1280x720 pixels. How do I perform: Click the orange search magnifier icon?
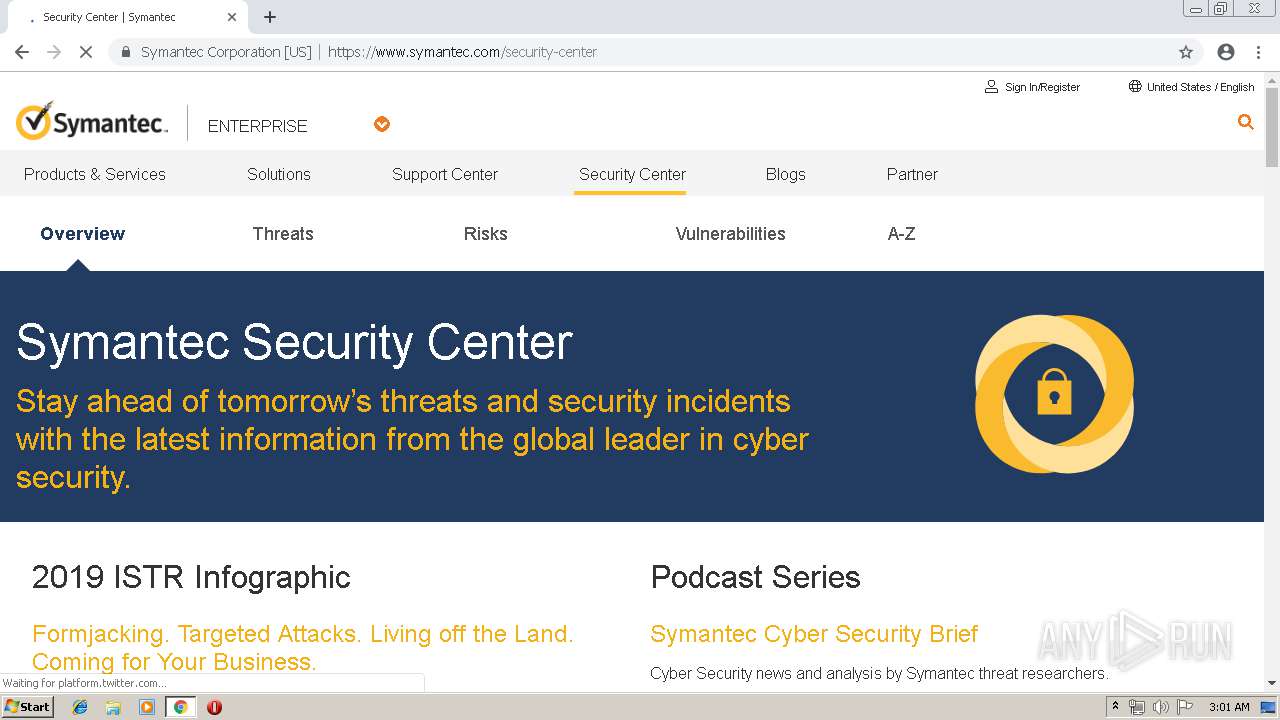(x=1245, y=122)
